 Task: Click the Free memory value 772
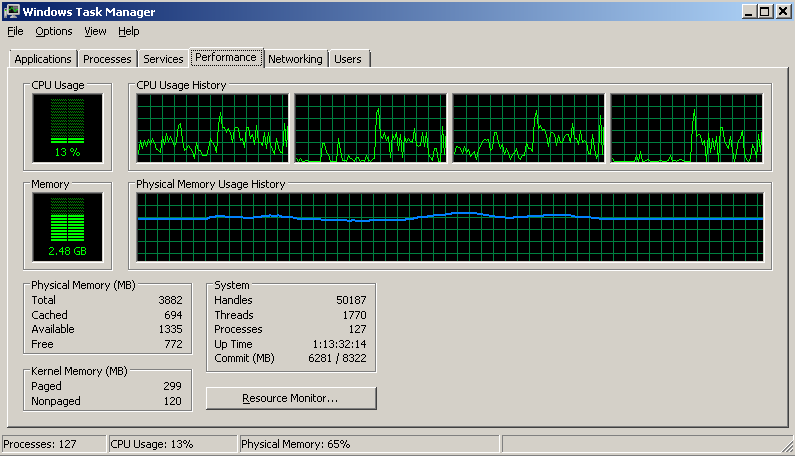pos(173,344)
